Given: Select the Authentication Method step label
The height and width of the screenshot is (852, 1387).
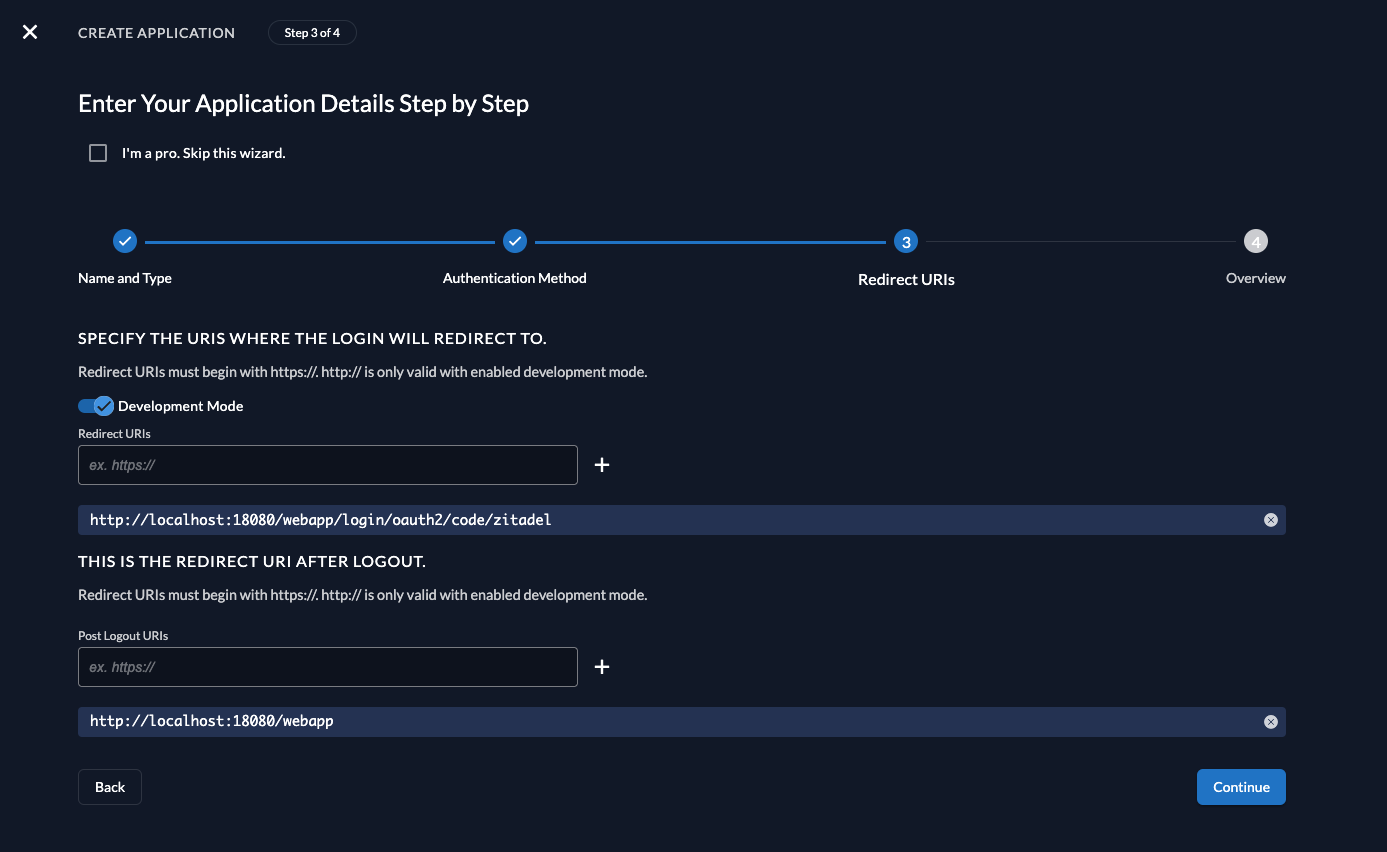Looking at the screenshot, I should [514, 278].
